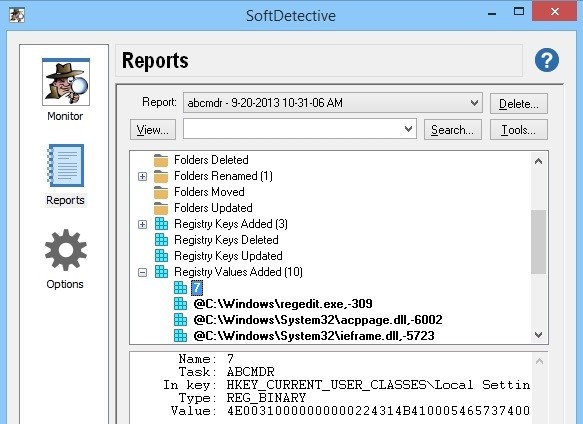
Task: Select the Folders Moved tree item
Action: coord(209,192)
